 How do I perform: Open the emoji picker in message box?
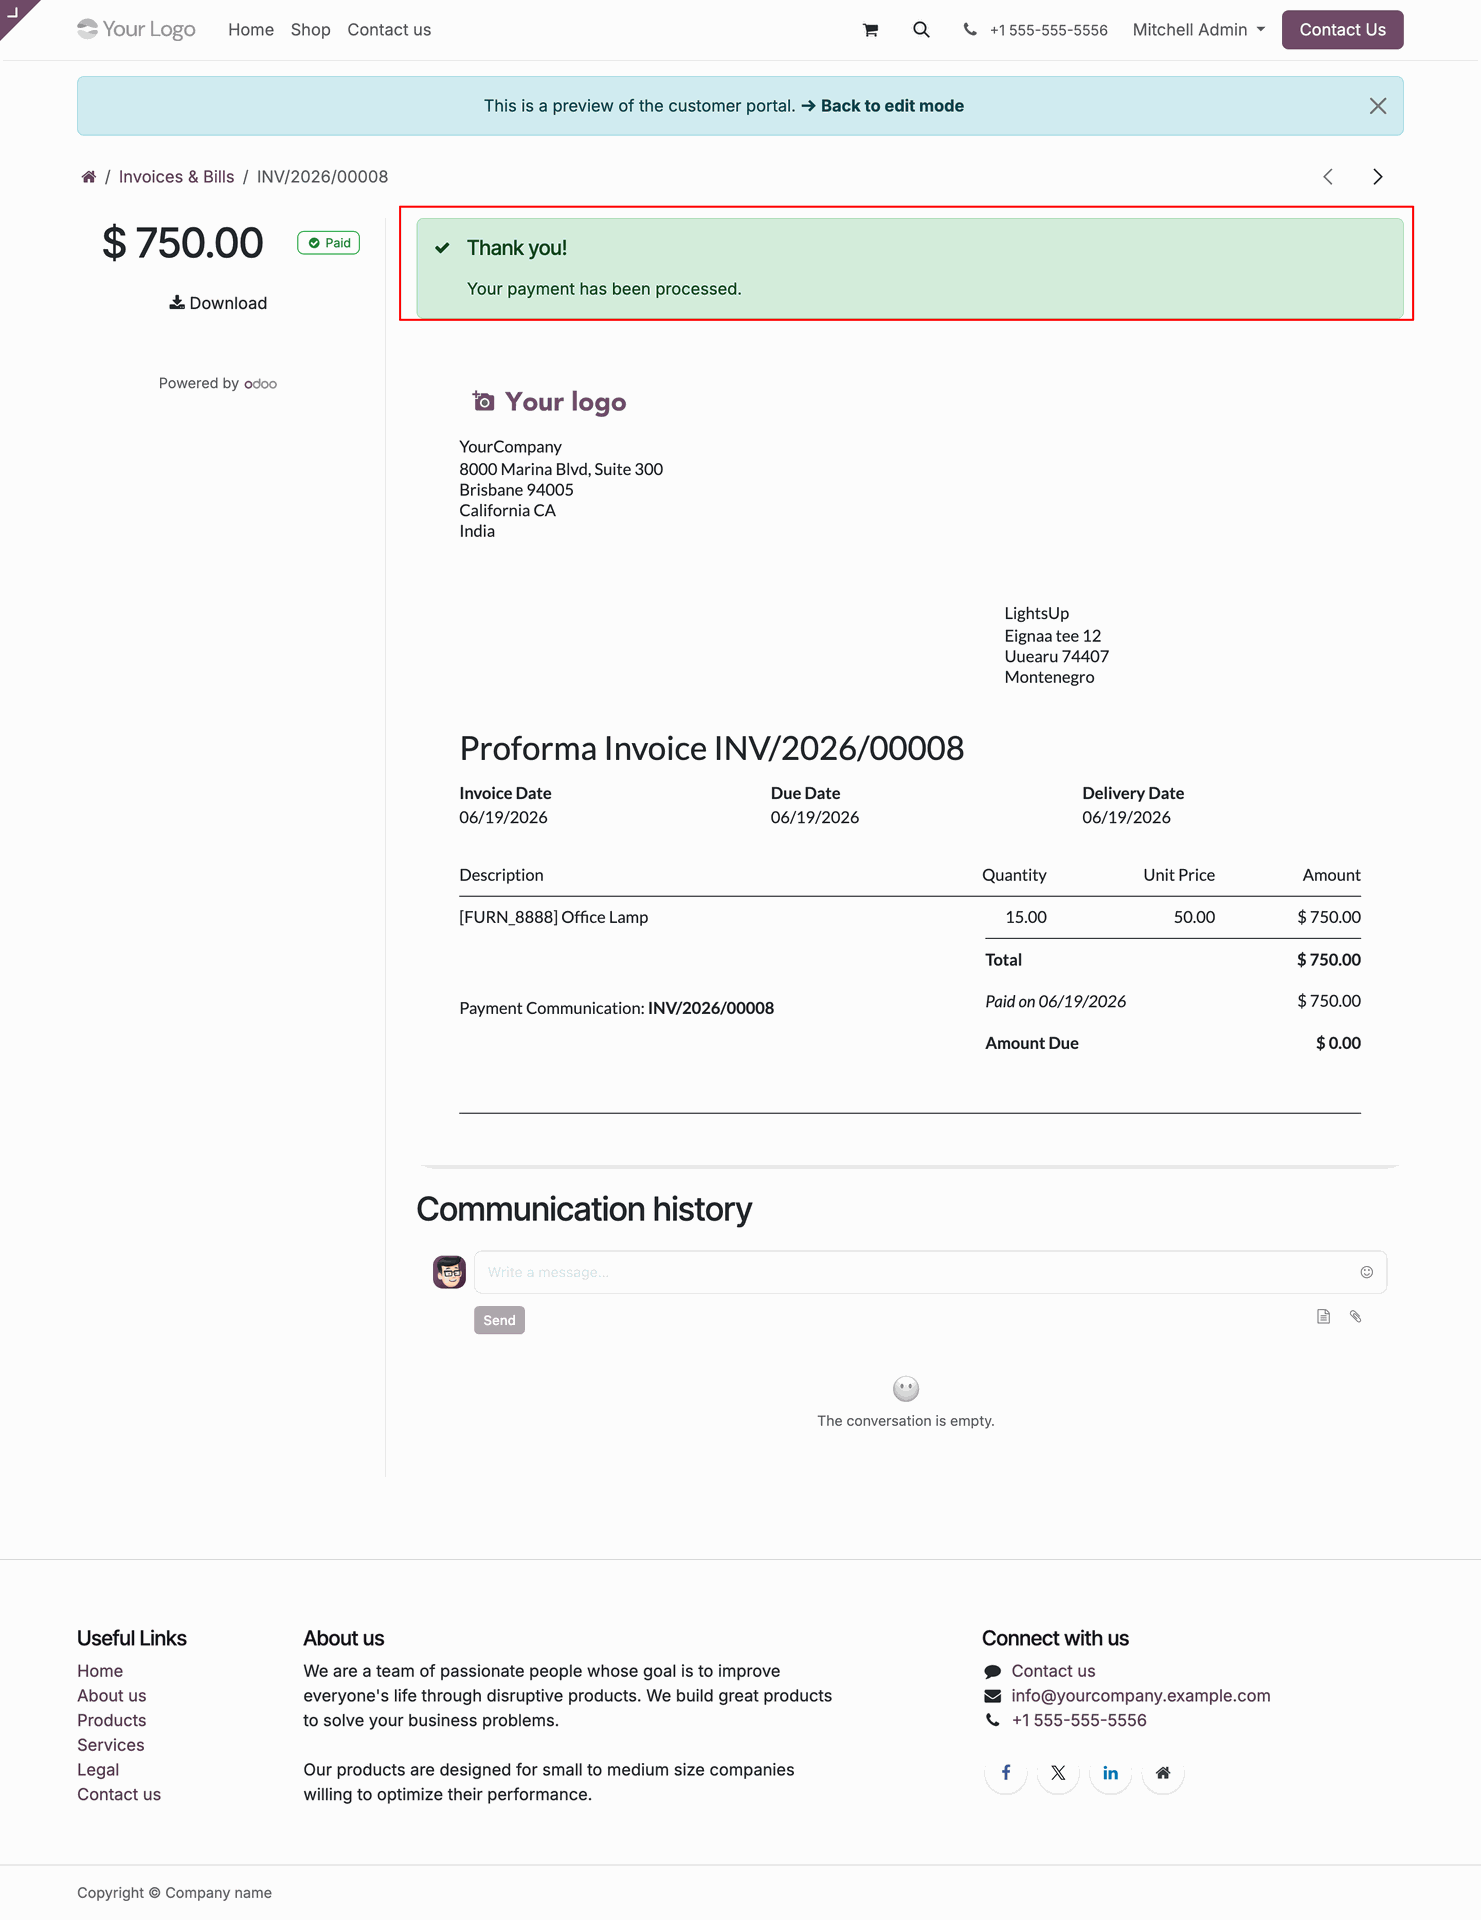[1366, 1272]
